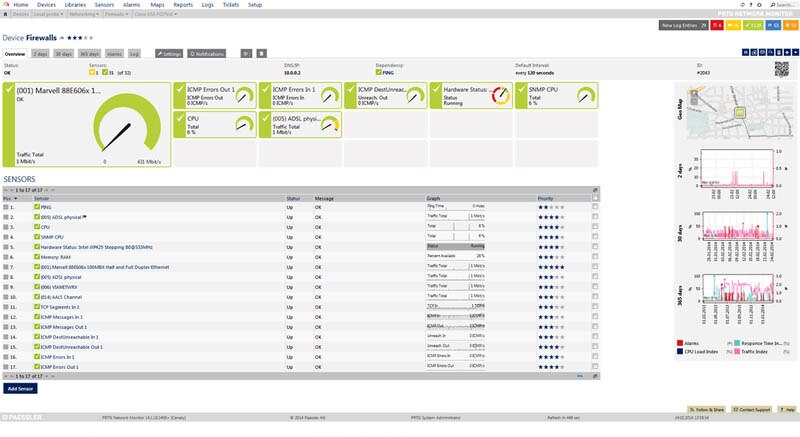Tick the select-all checkbox in table header
800x437 pixels.
click(595, 198)
